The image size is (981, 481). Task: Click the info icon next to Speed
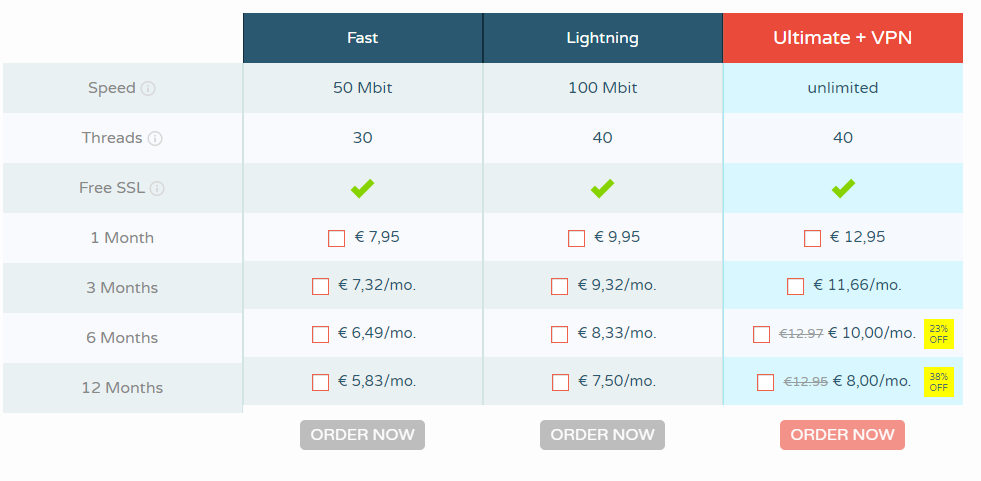[x=148, y=88]
